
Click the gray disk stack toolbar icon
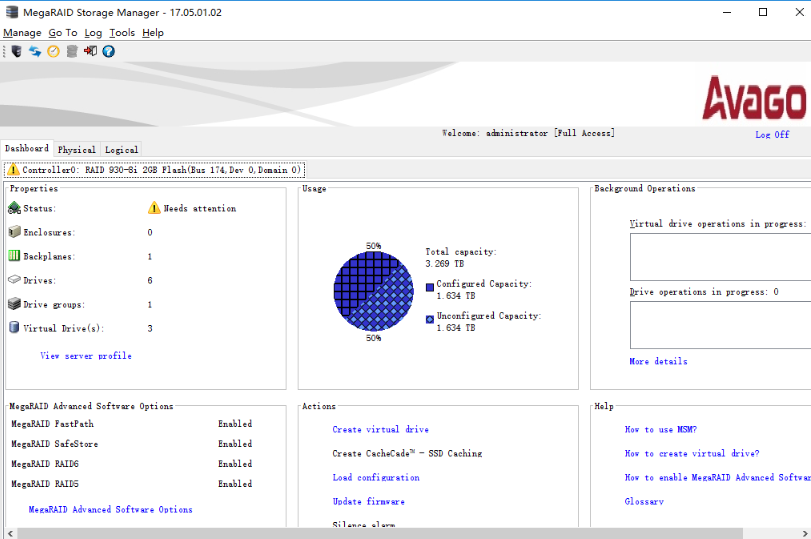72,51
